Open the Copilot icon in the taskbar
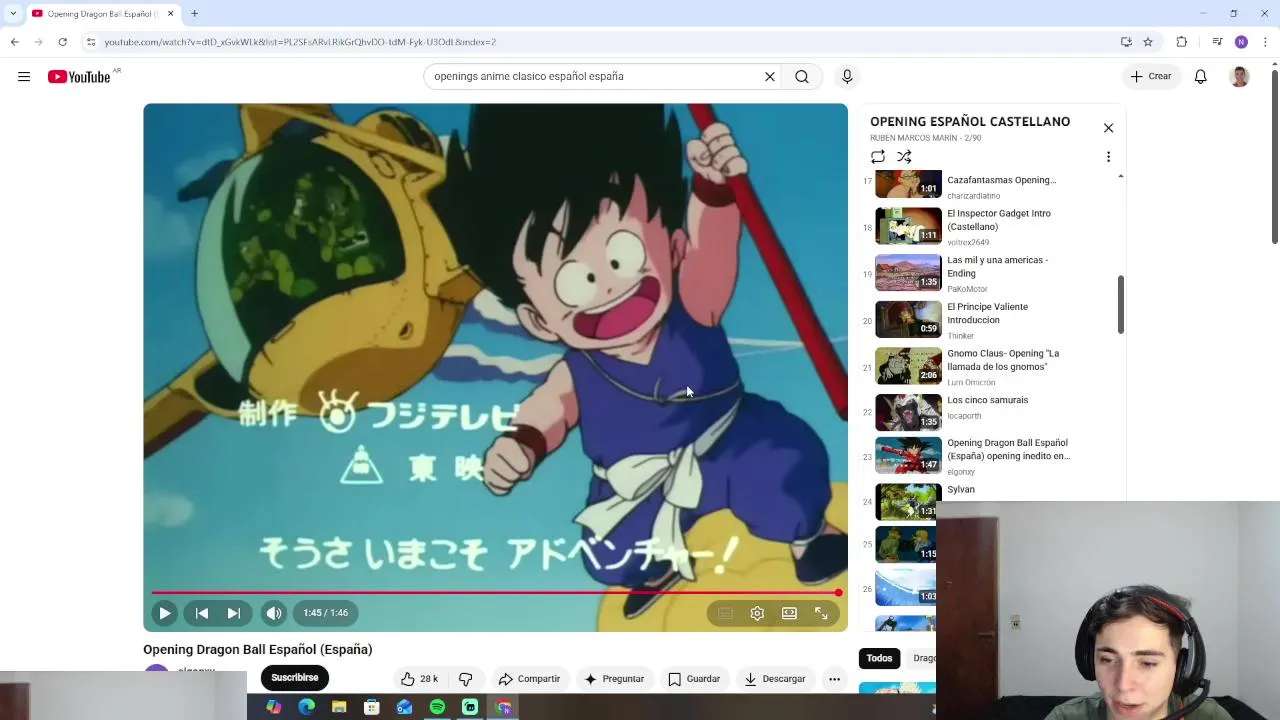The height and width of the screenshot is (720, 1280). pos(274,707)
